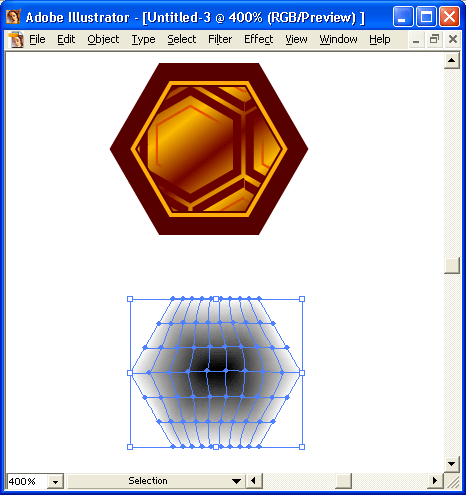Open the Selection status bar popup arrow

pyautogui.click(x=236, y=481)
